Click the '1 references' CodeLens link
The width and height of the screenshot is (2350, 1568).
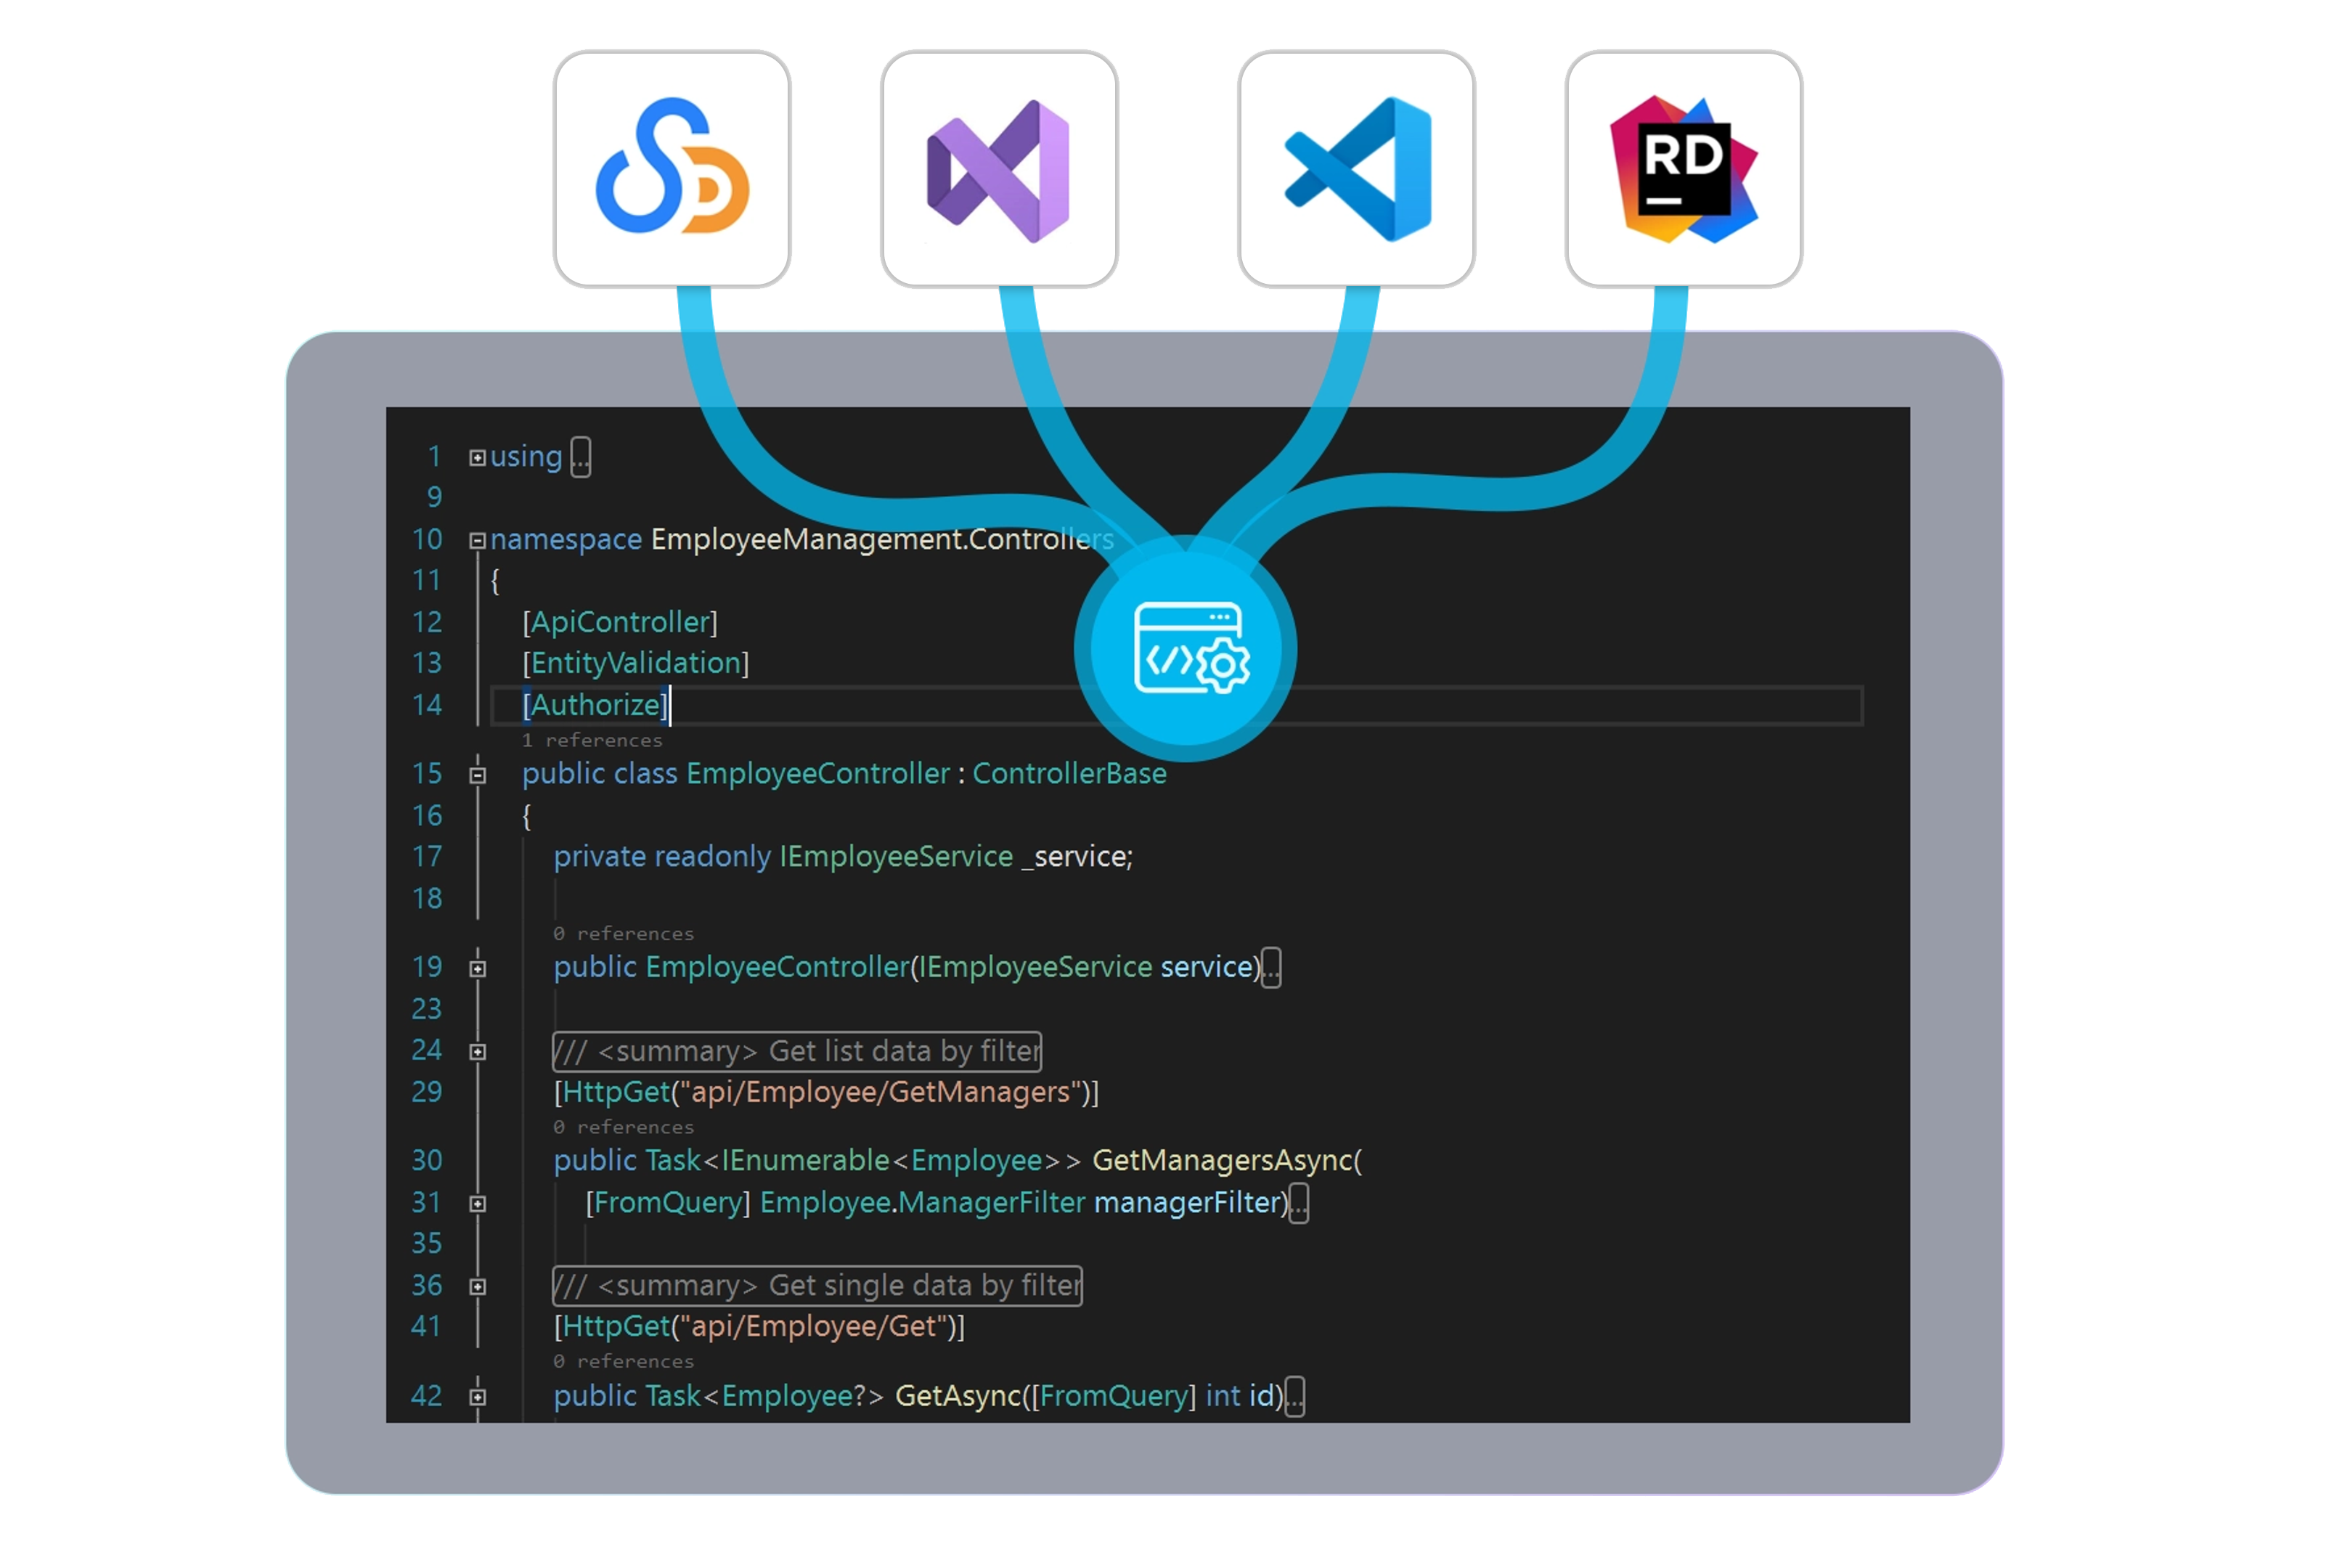coord(592,740)
